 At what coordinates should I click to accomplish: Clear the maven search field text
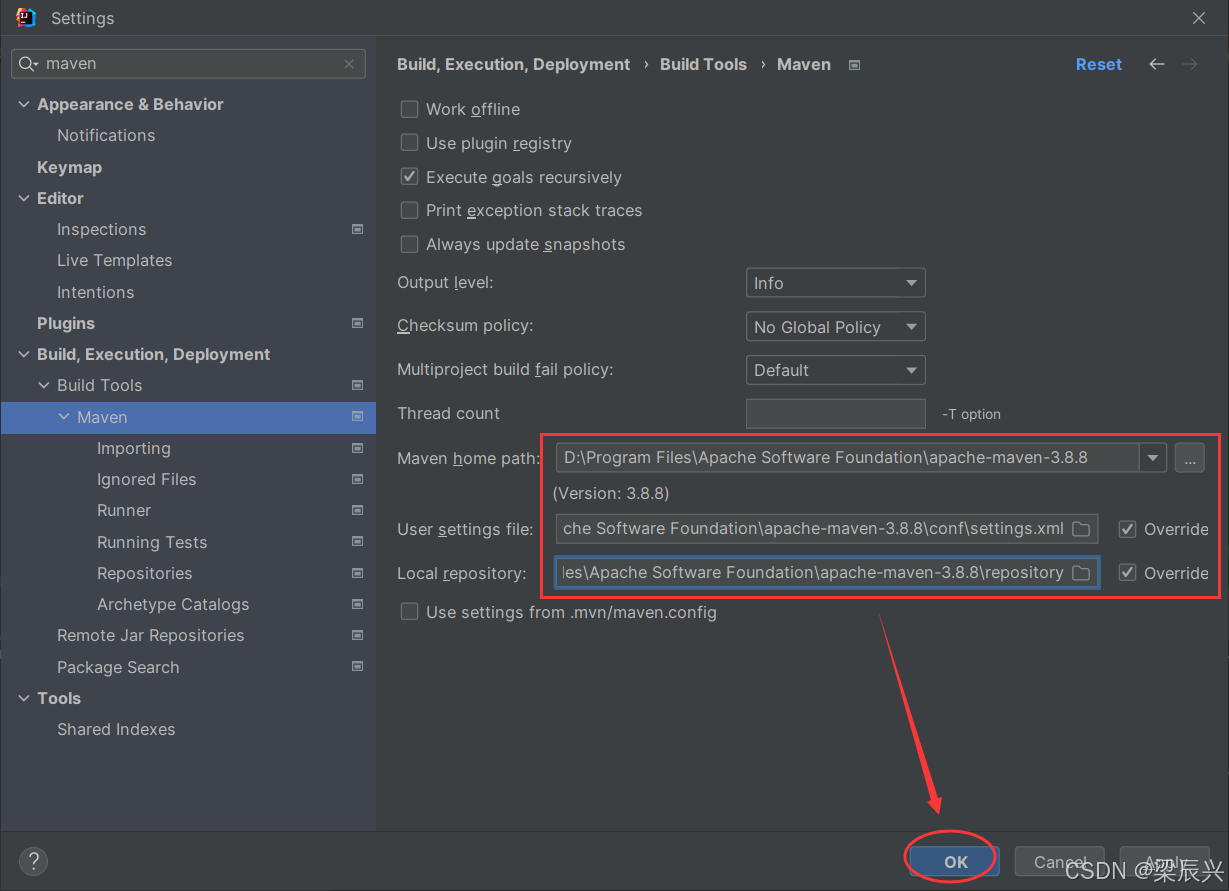click(x=349, y=64)
